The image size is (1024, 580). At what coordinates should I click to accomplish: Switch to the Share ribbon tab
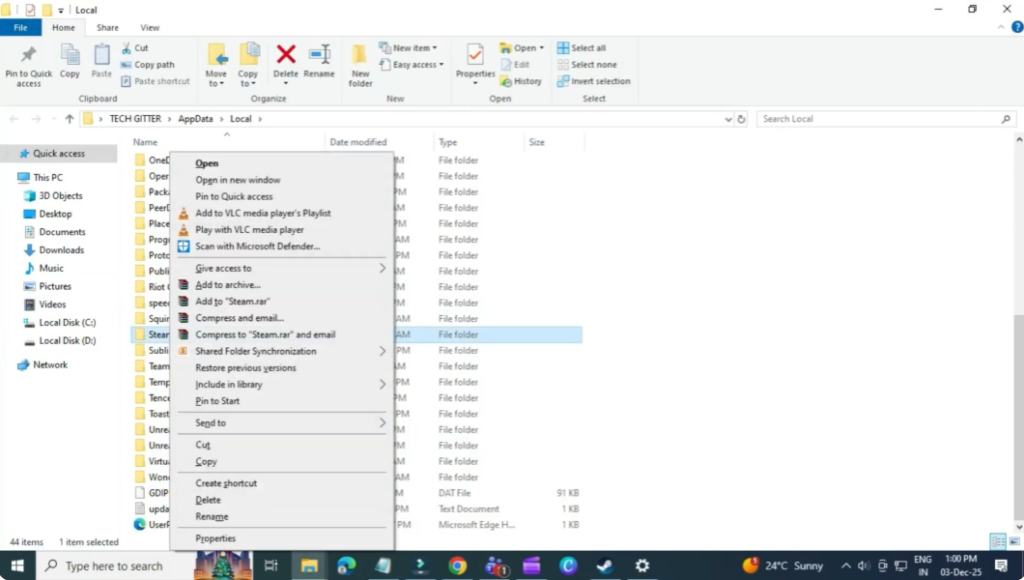coord(107,27)
